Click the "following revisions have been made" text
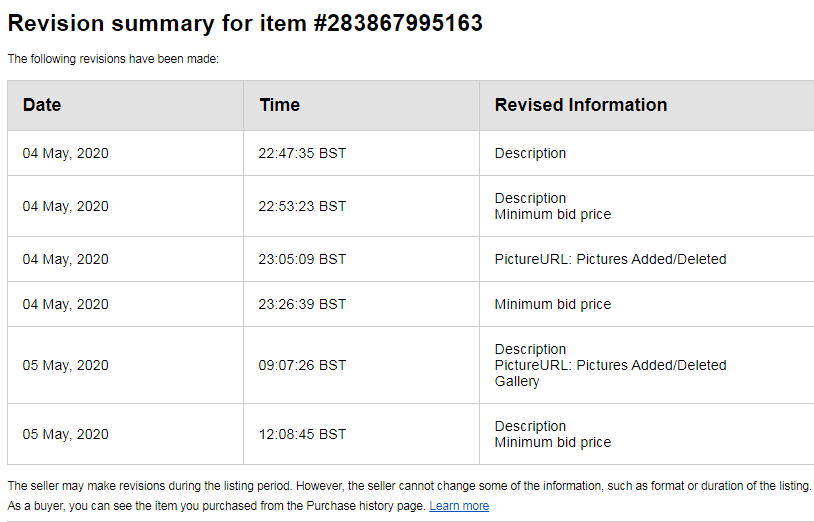Viewport: 814px width, 522px height. (113, 59)
